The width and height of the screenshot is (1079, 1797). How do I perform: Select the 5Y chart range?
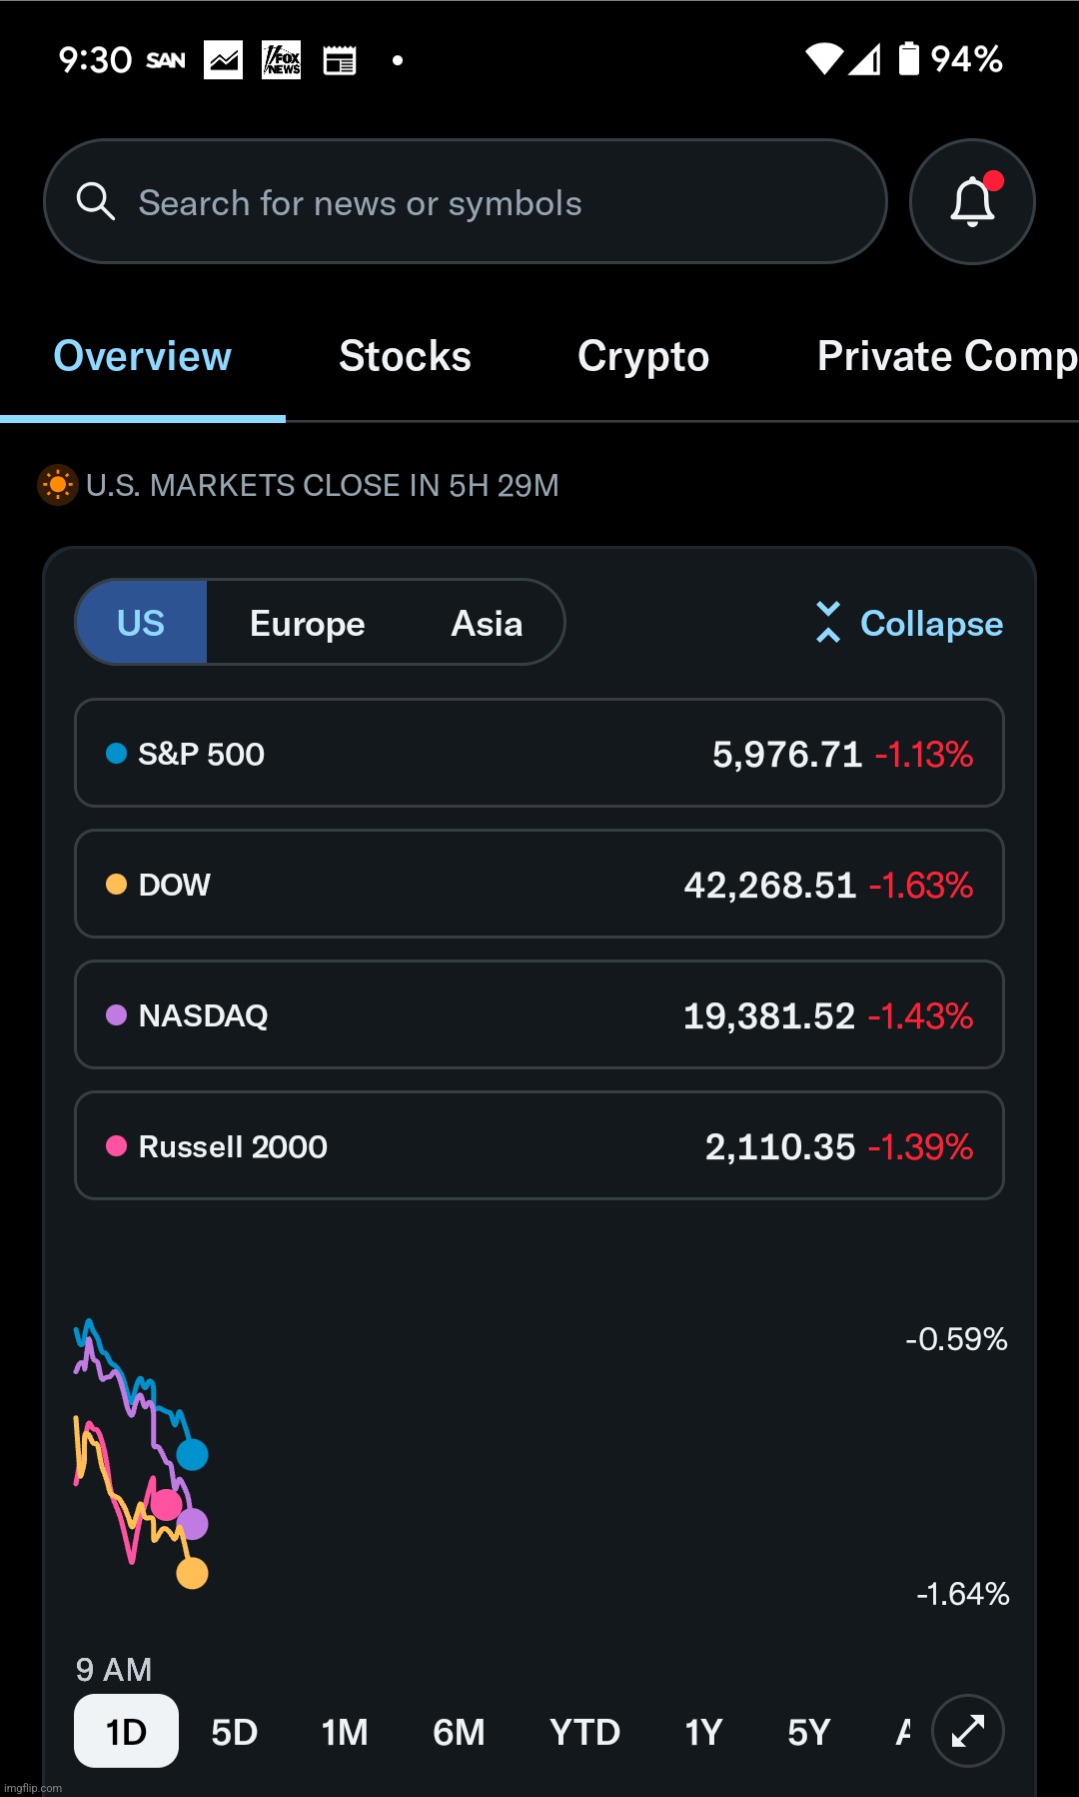tap(809, 1732)
